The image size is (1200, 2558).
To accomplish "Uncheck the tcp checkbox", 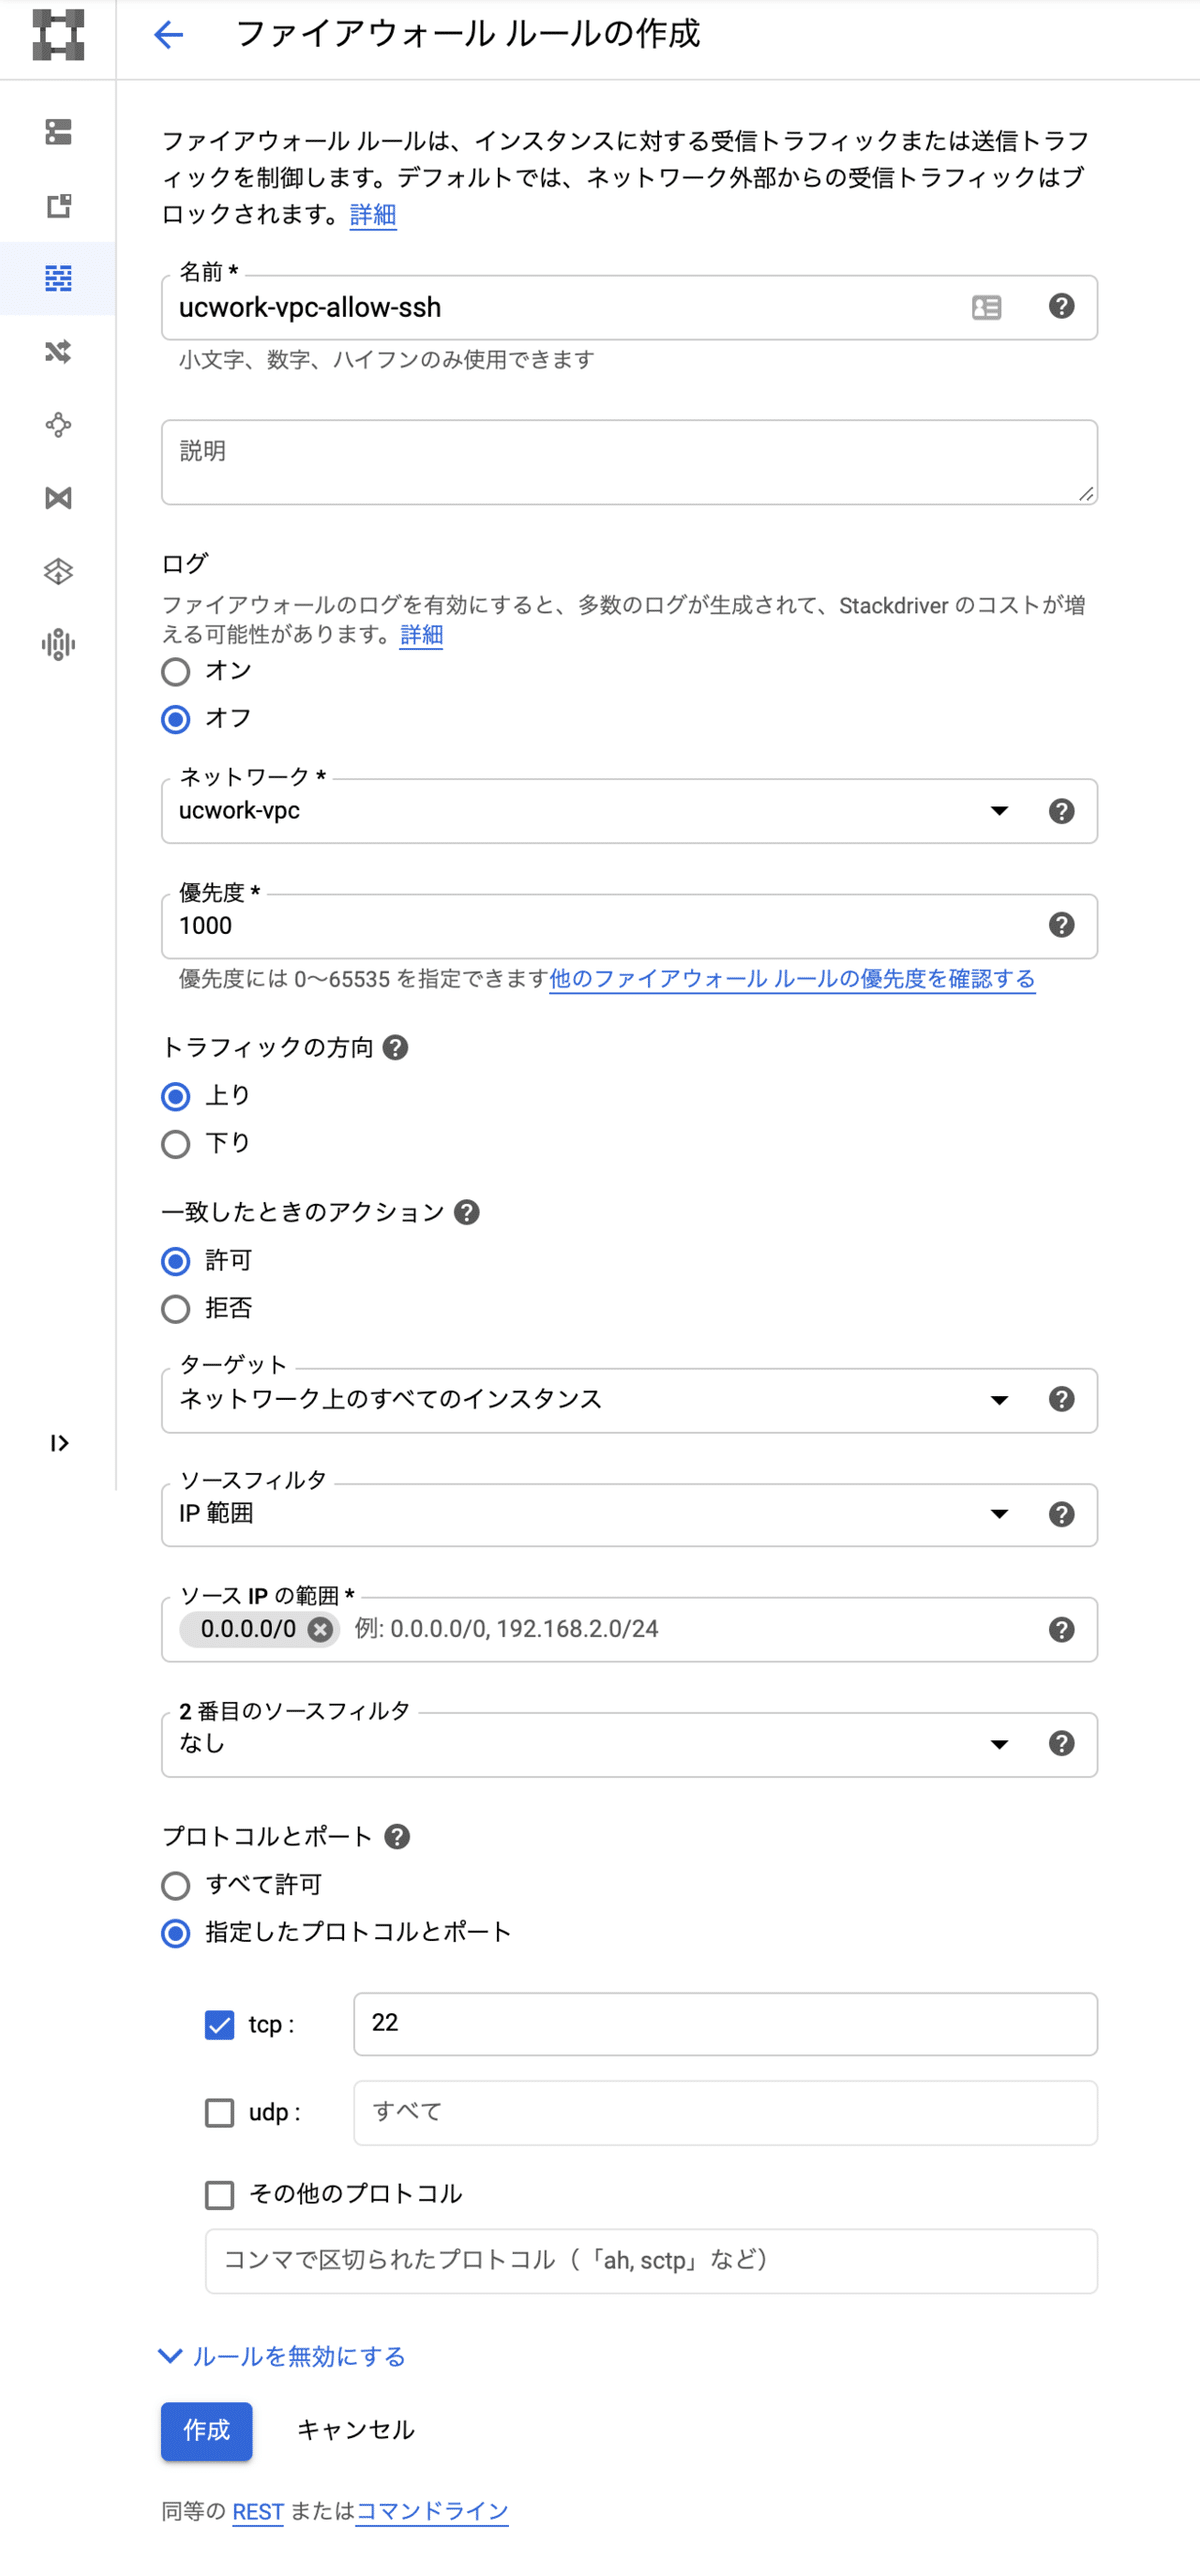I will tap(220, 2025).
